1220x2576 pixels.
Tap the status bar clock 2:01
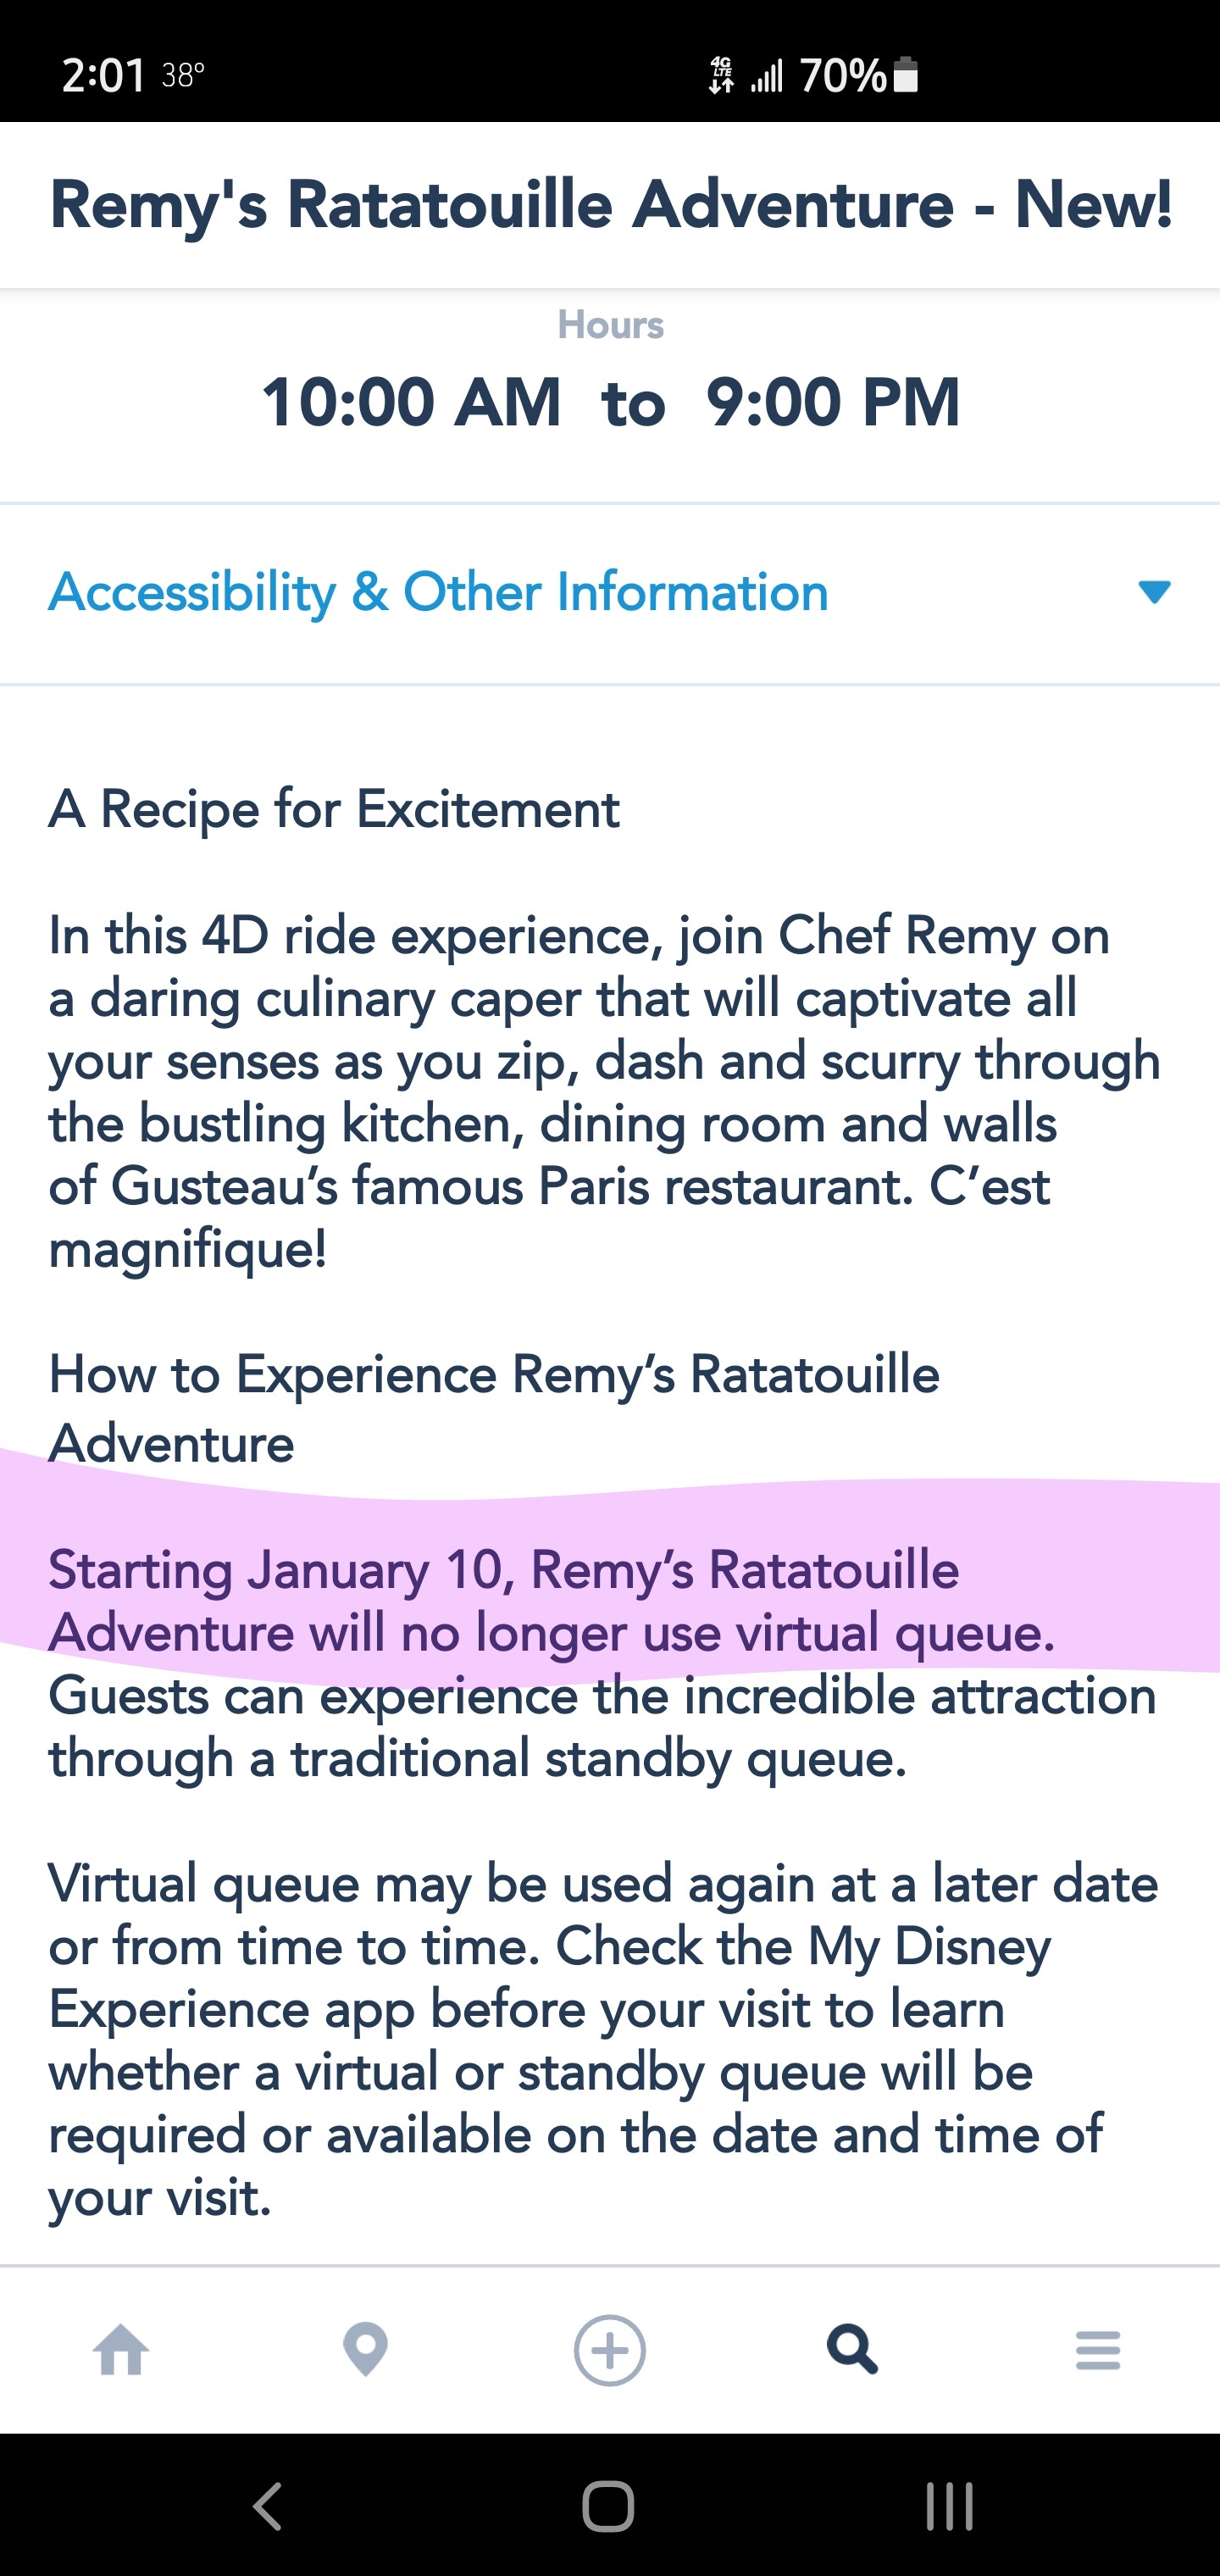(103, 75)
